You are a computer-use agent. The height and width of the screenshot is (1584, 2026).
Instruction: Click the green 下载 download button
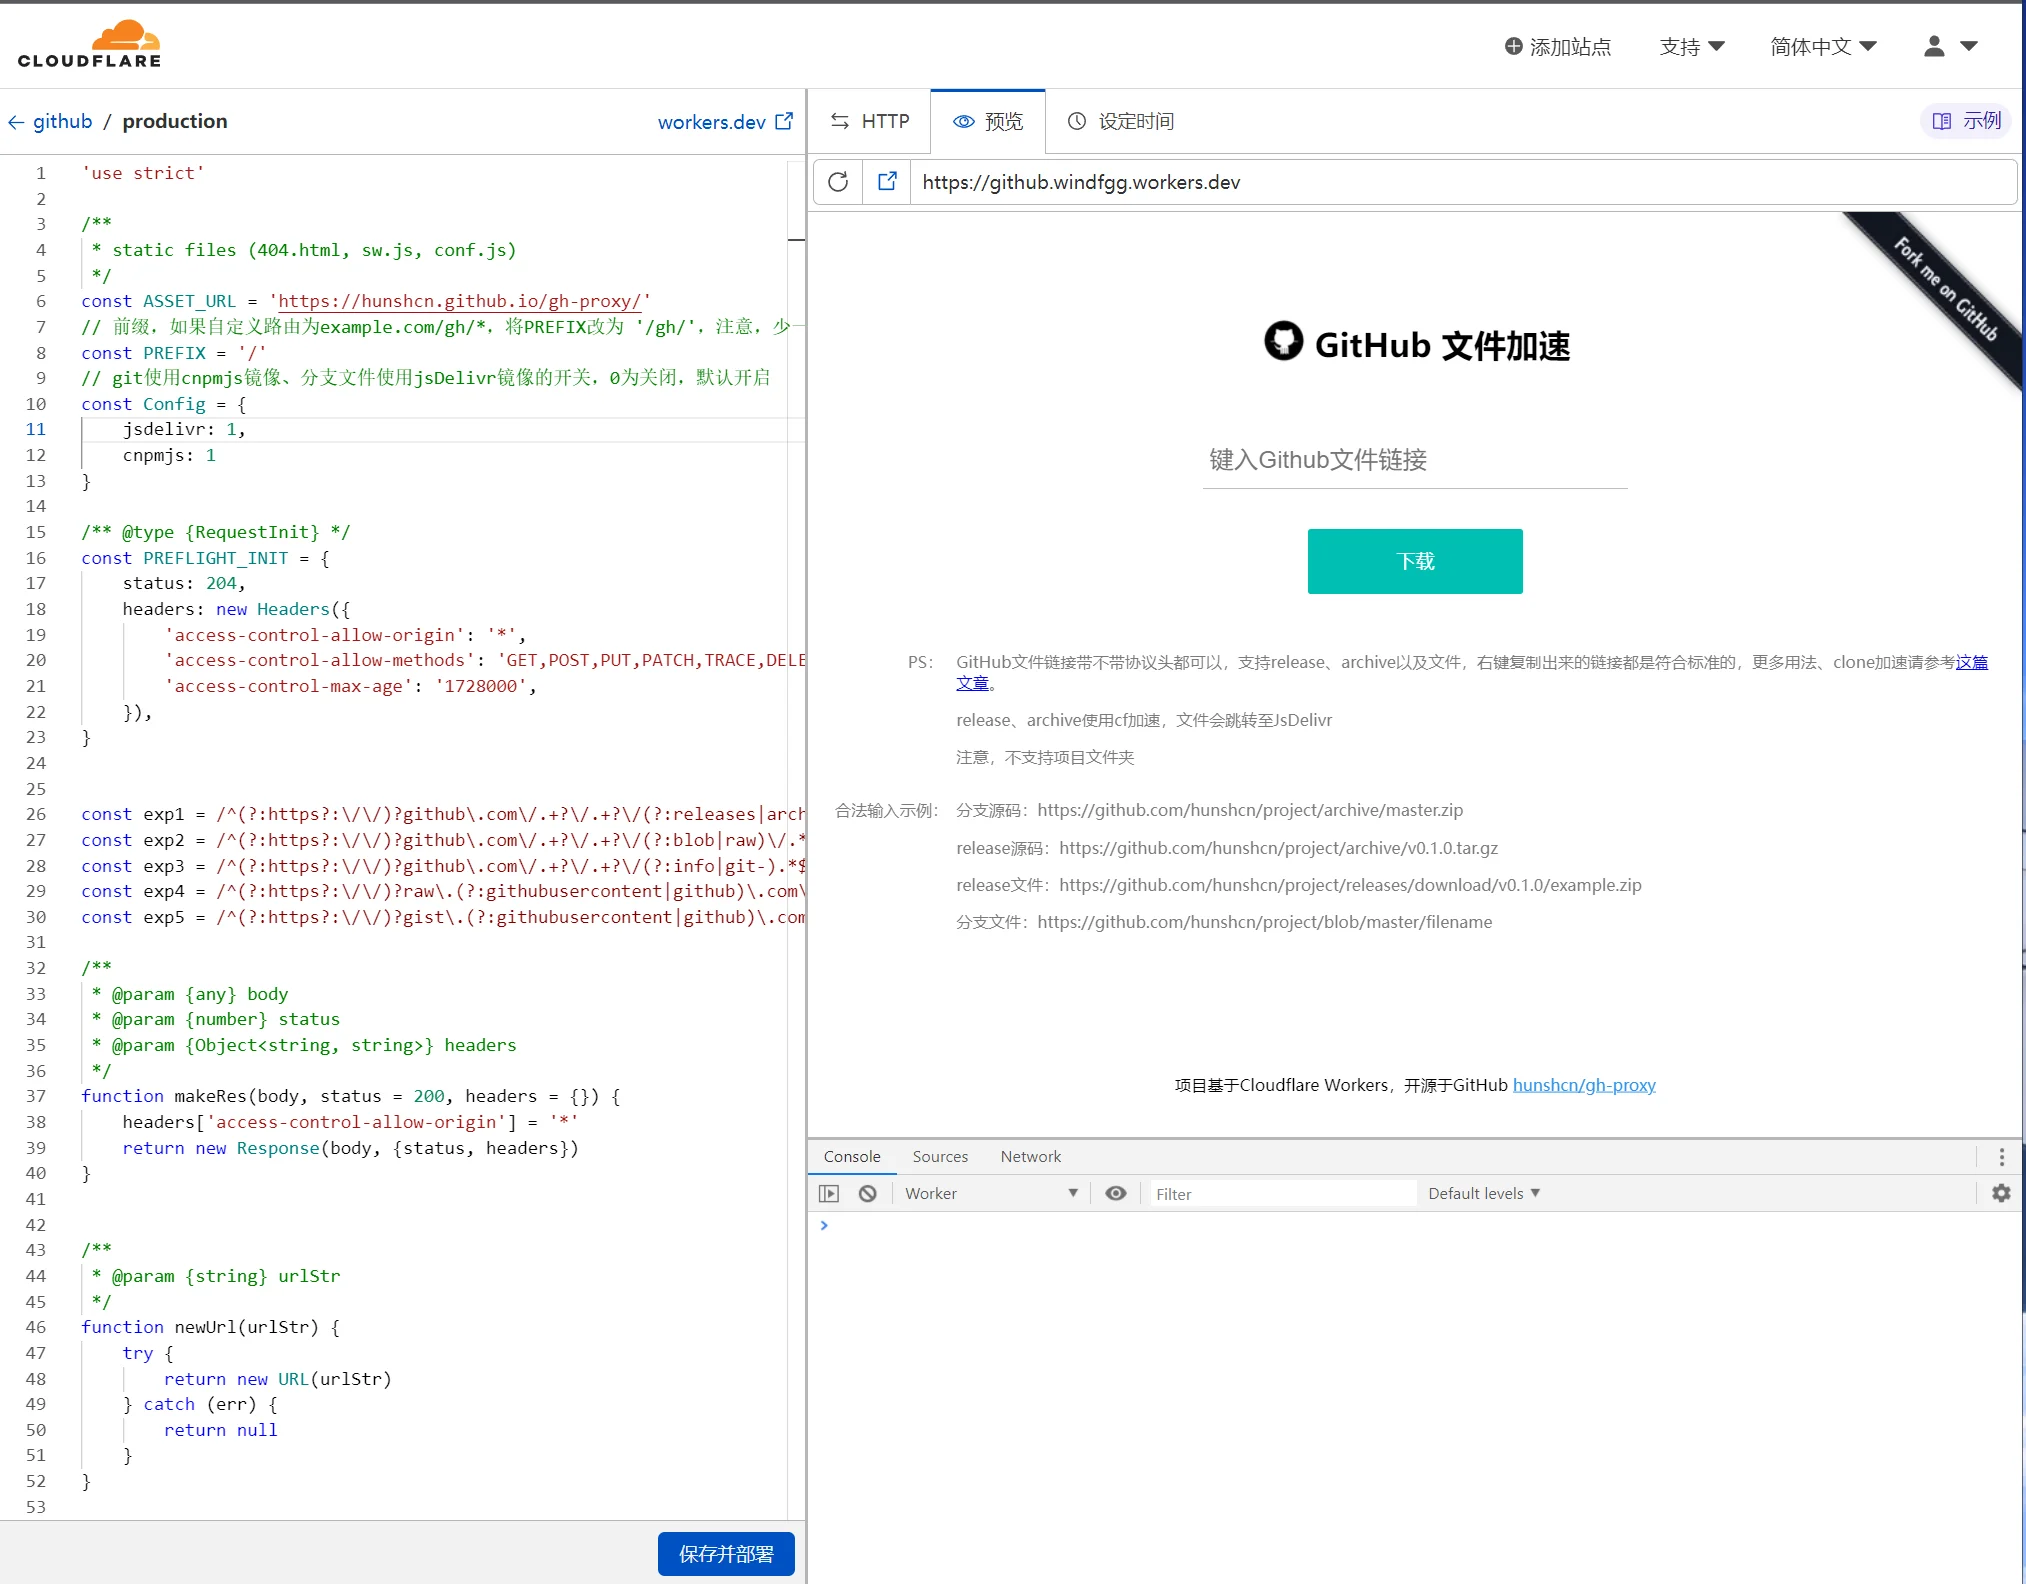coord(1415,561)
